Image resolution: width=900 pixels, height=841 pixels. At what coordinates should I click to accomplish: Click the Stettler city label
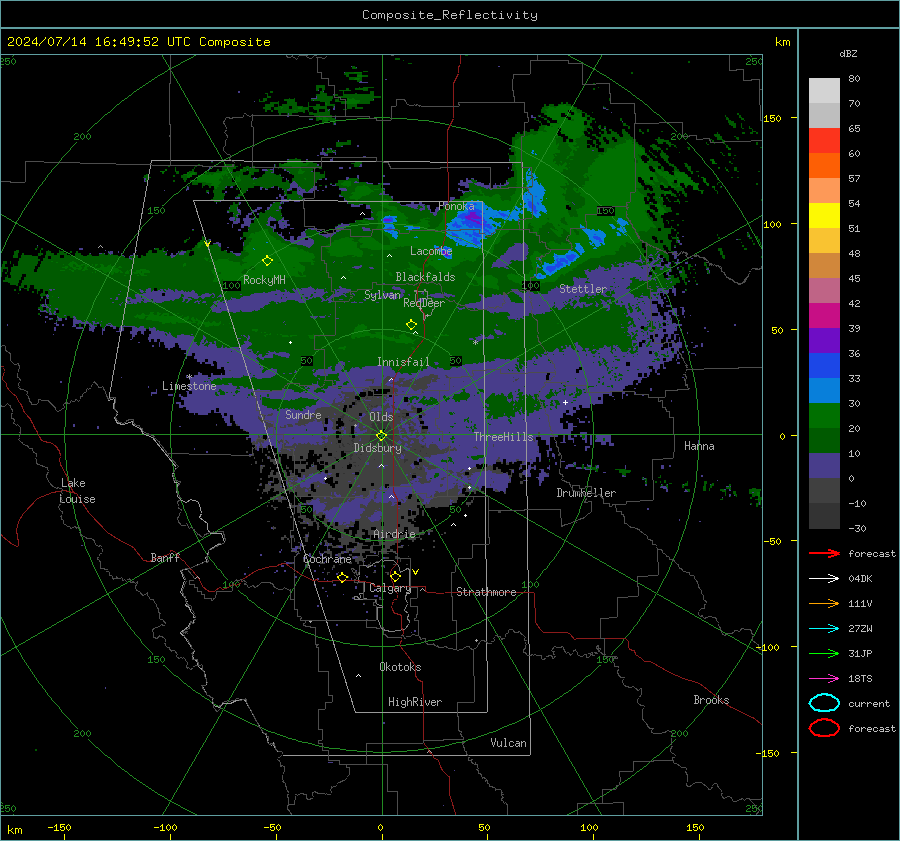click(583, 289)
